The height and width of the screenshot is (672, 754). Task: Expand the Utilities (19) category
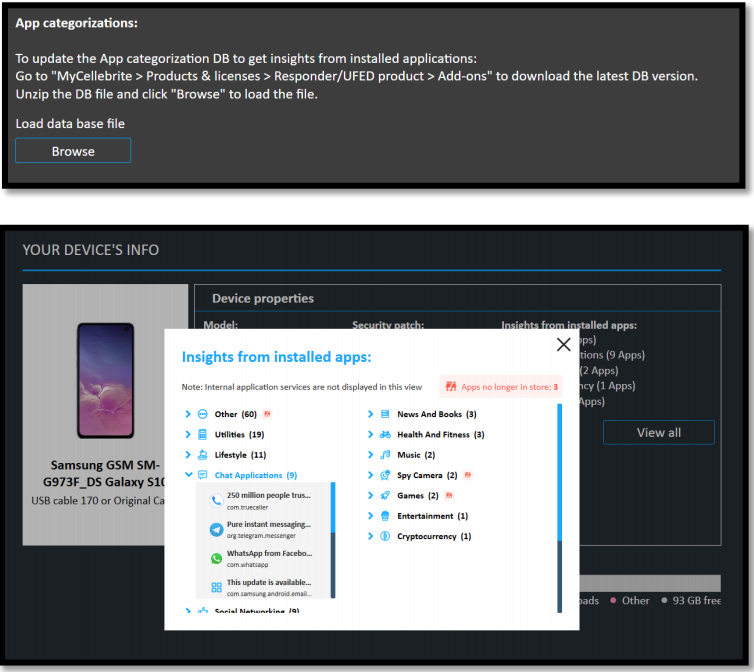pos(188,434)
